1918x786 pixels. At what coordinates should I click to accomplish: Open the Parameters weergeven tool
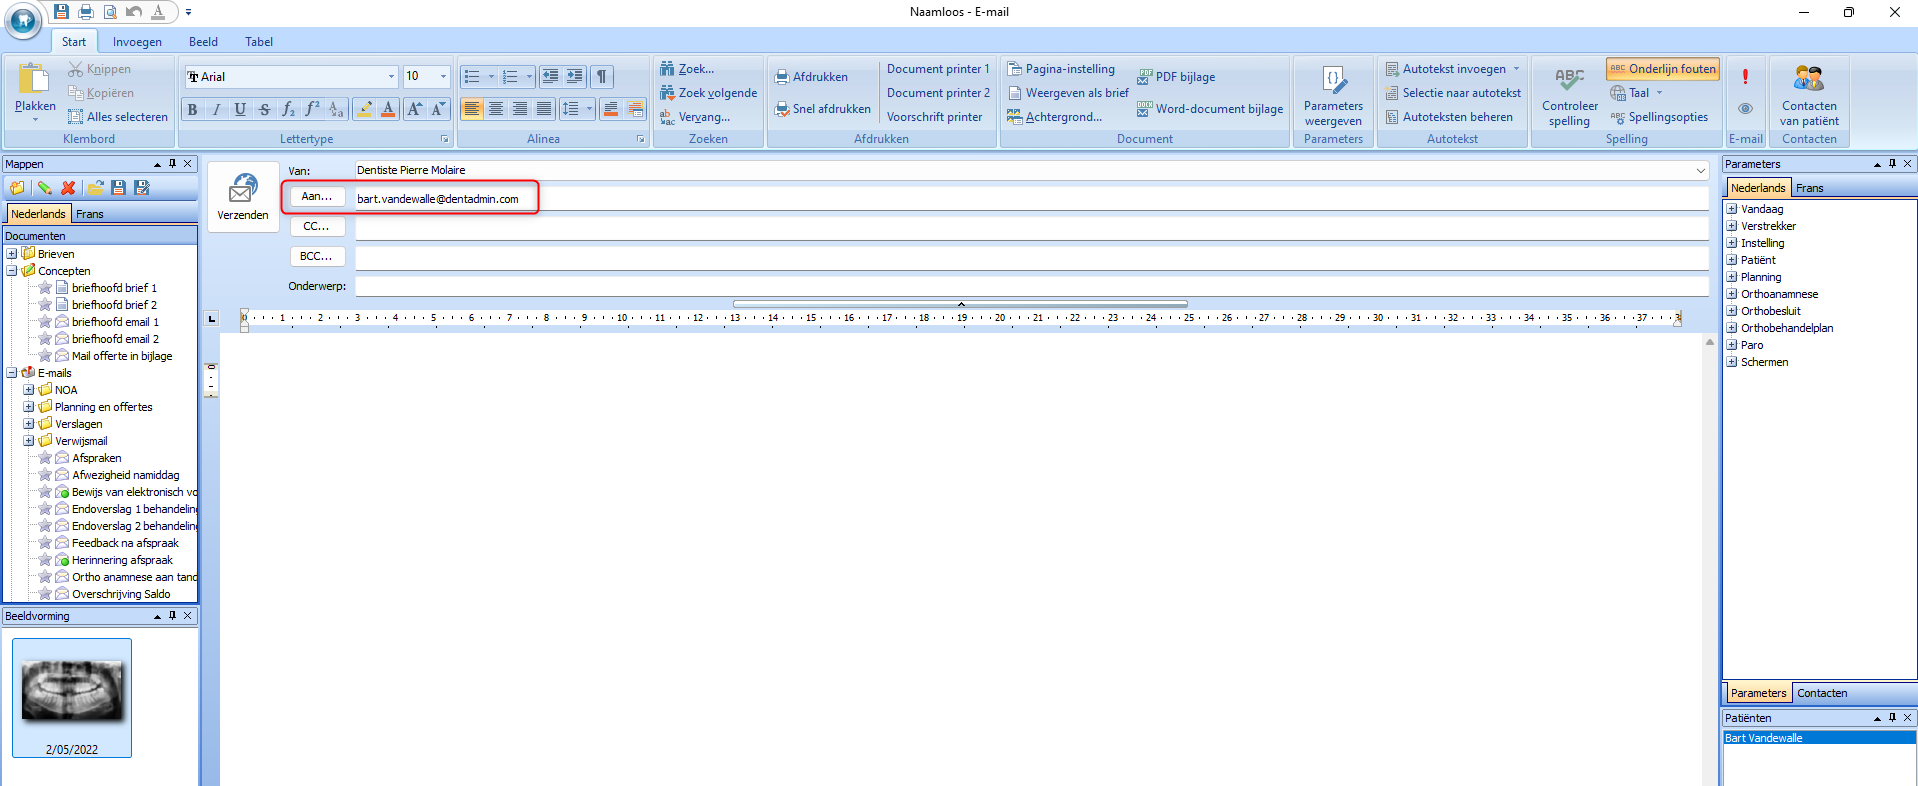coord(1333,97)
